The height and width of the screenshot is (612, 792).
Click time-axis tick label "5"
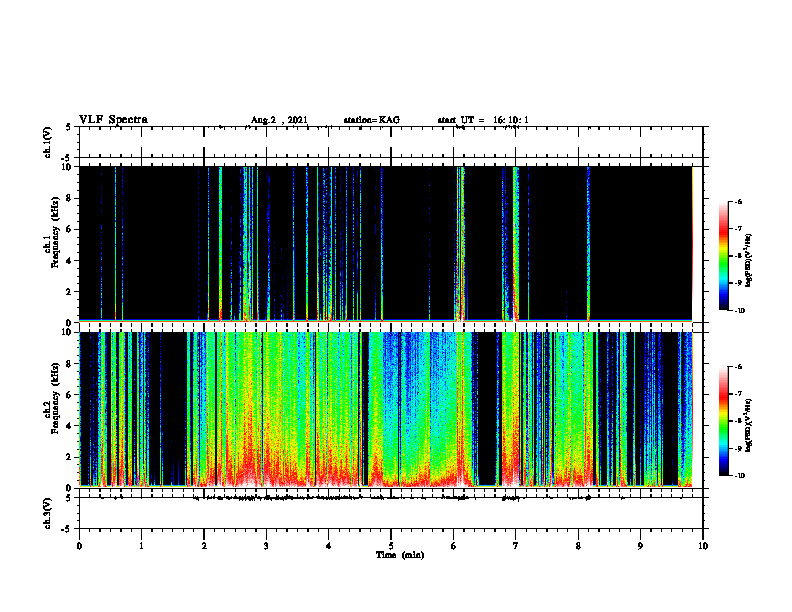click(x=391, y=546)
